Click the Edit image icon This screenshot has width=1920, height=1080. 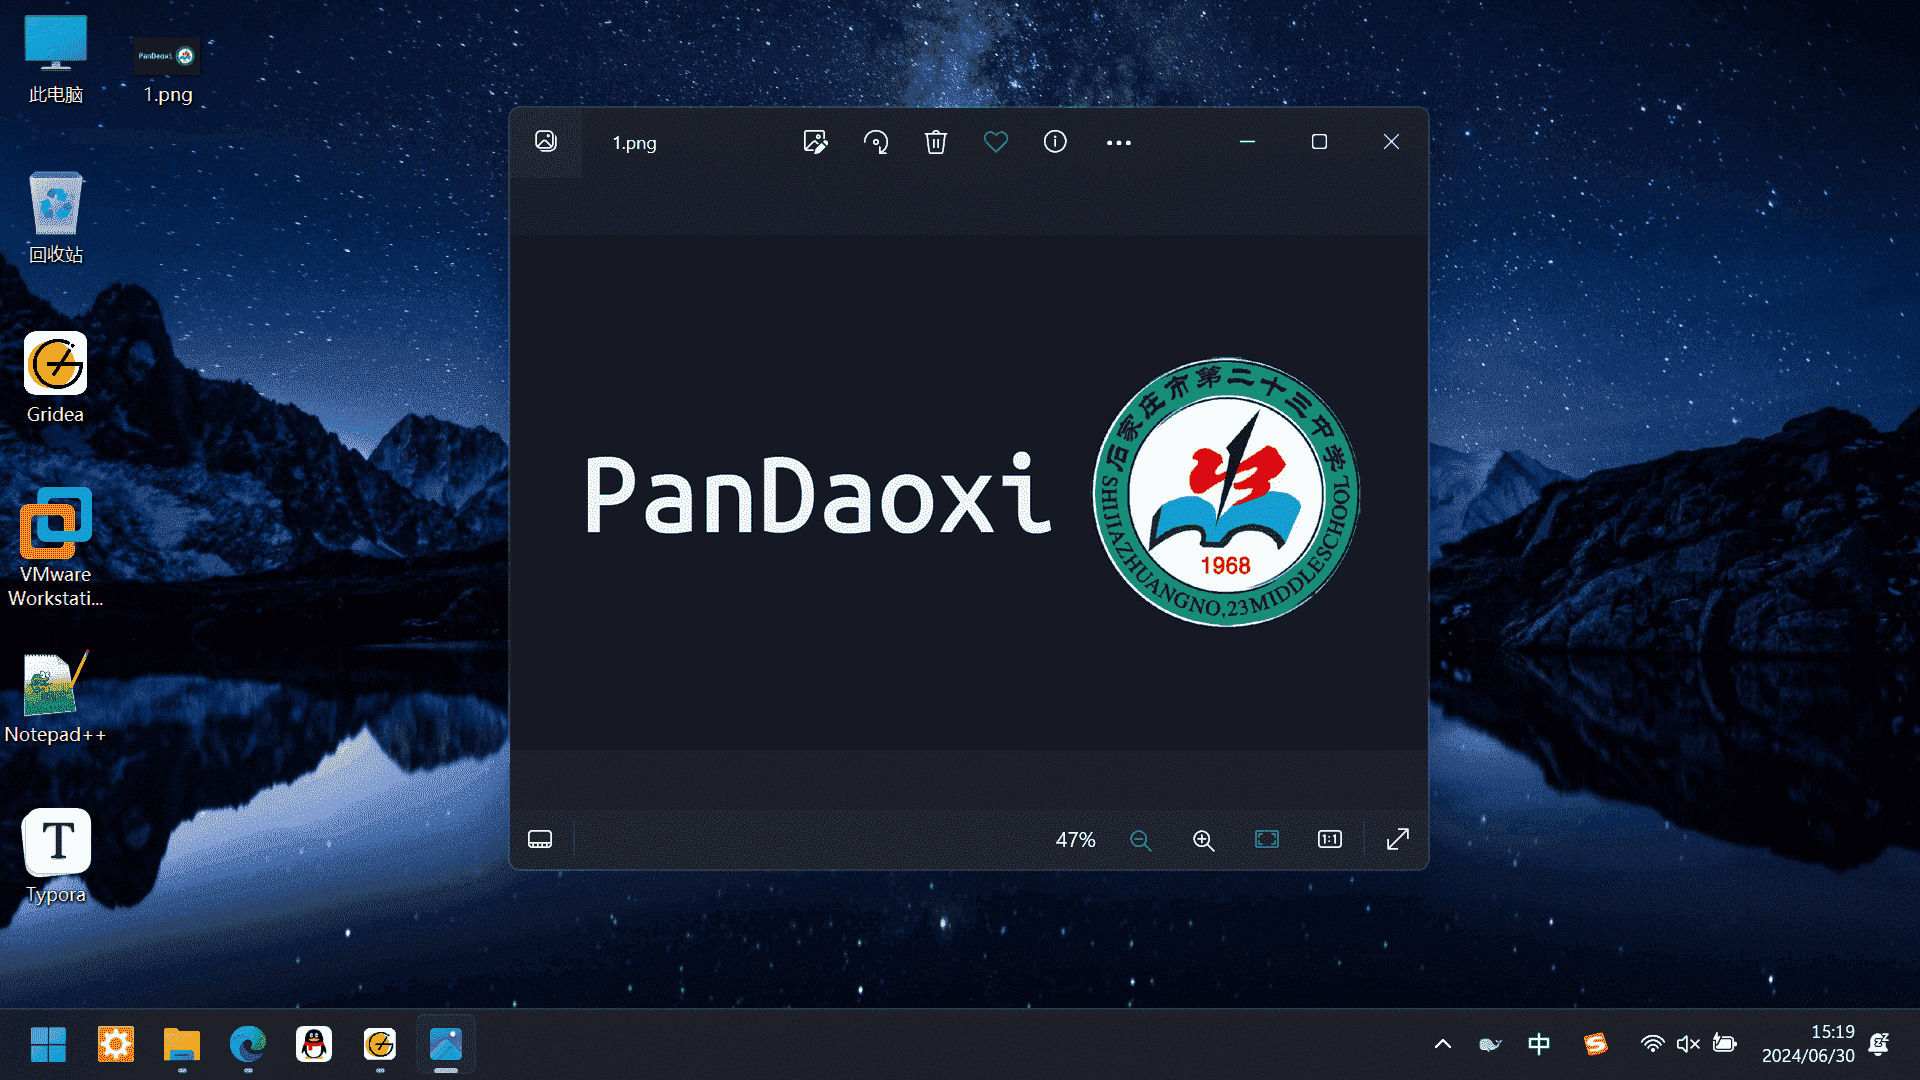point(815,142)
